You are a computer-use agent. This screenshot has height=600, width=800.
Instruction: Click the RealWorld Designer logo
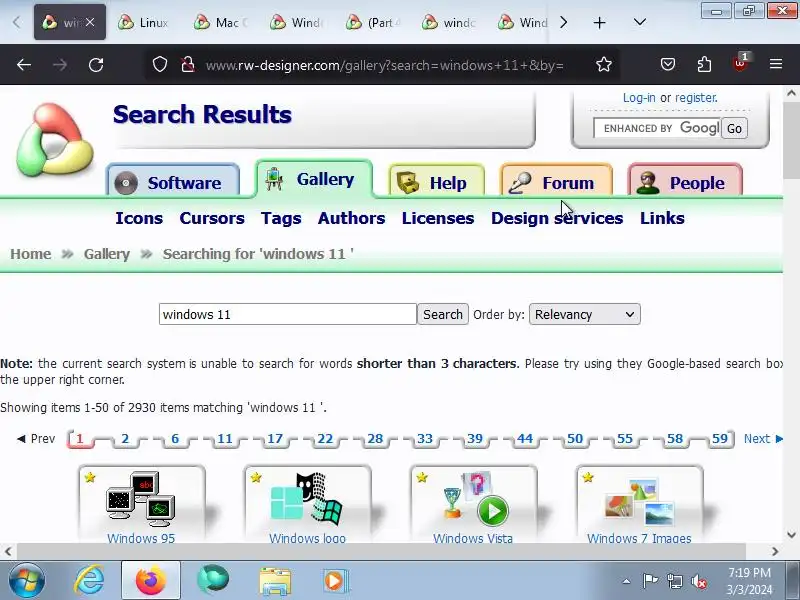pos(55,140)
